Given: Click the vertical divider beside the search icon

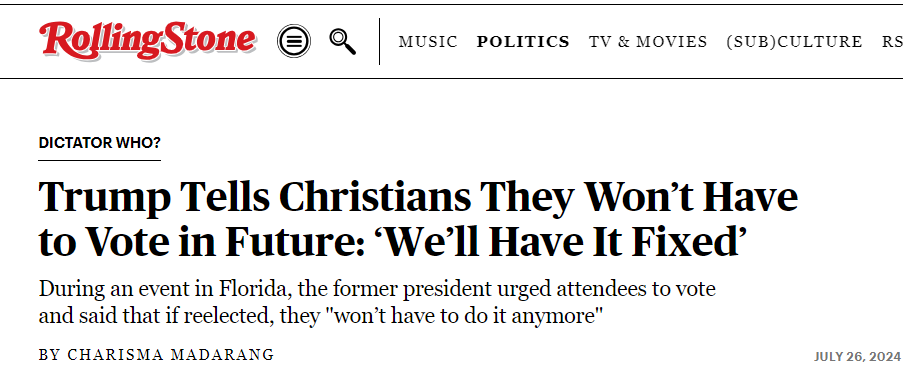Looking at the screenshot, I should [380, 41].
